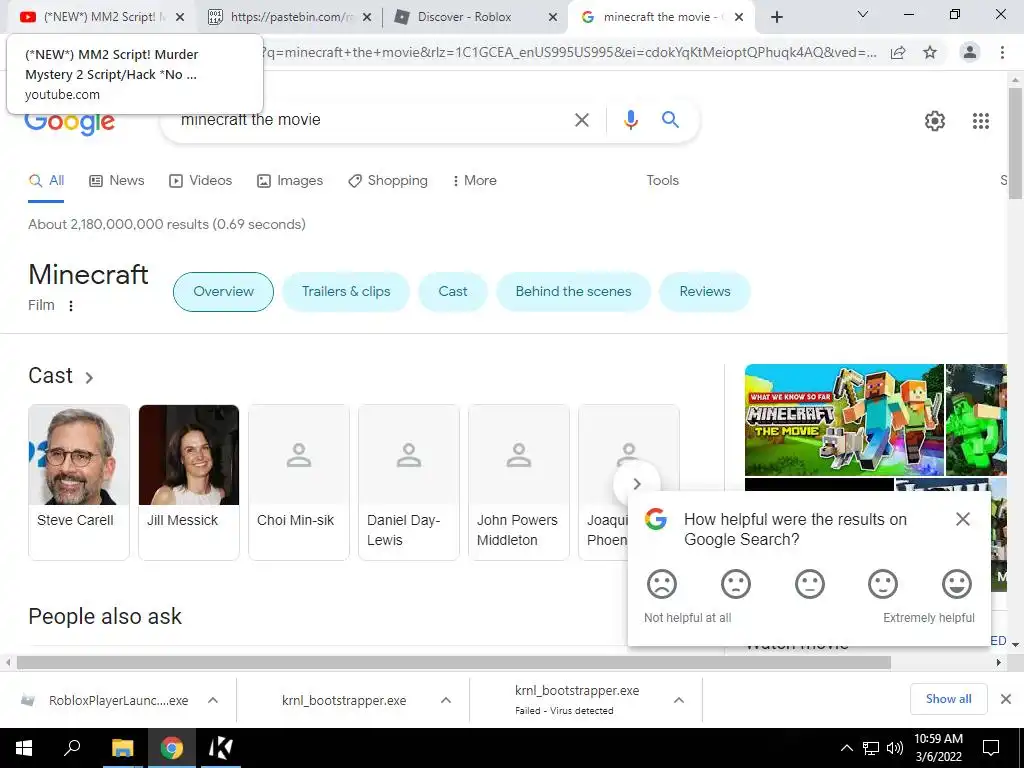Viewport: 1024px width, 768px height.
Task: Close the pastebin tab
Action: pyautogui.click(x=367, y=17)
